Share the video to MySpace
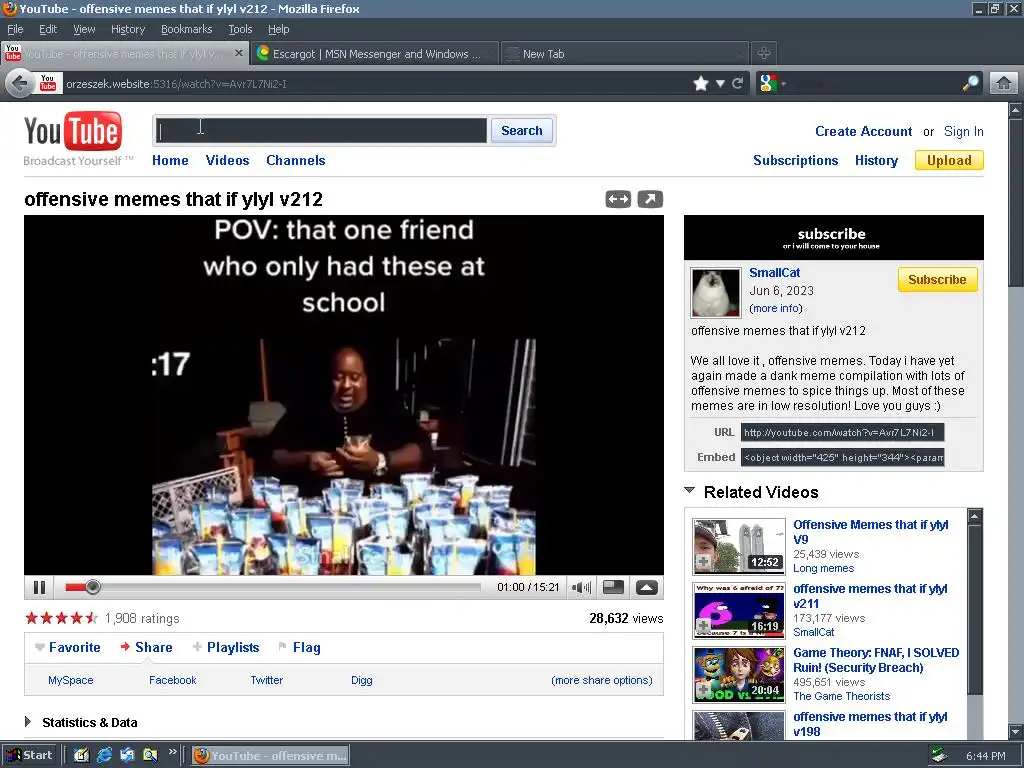Image resolution: width=1024 pixels, height=768 pixels. click(x=71, y=680)
